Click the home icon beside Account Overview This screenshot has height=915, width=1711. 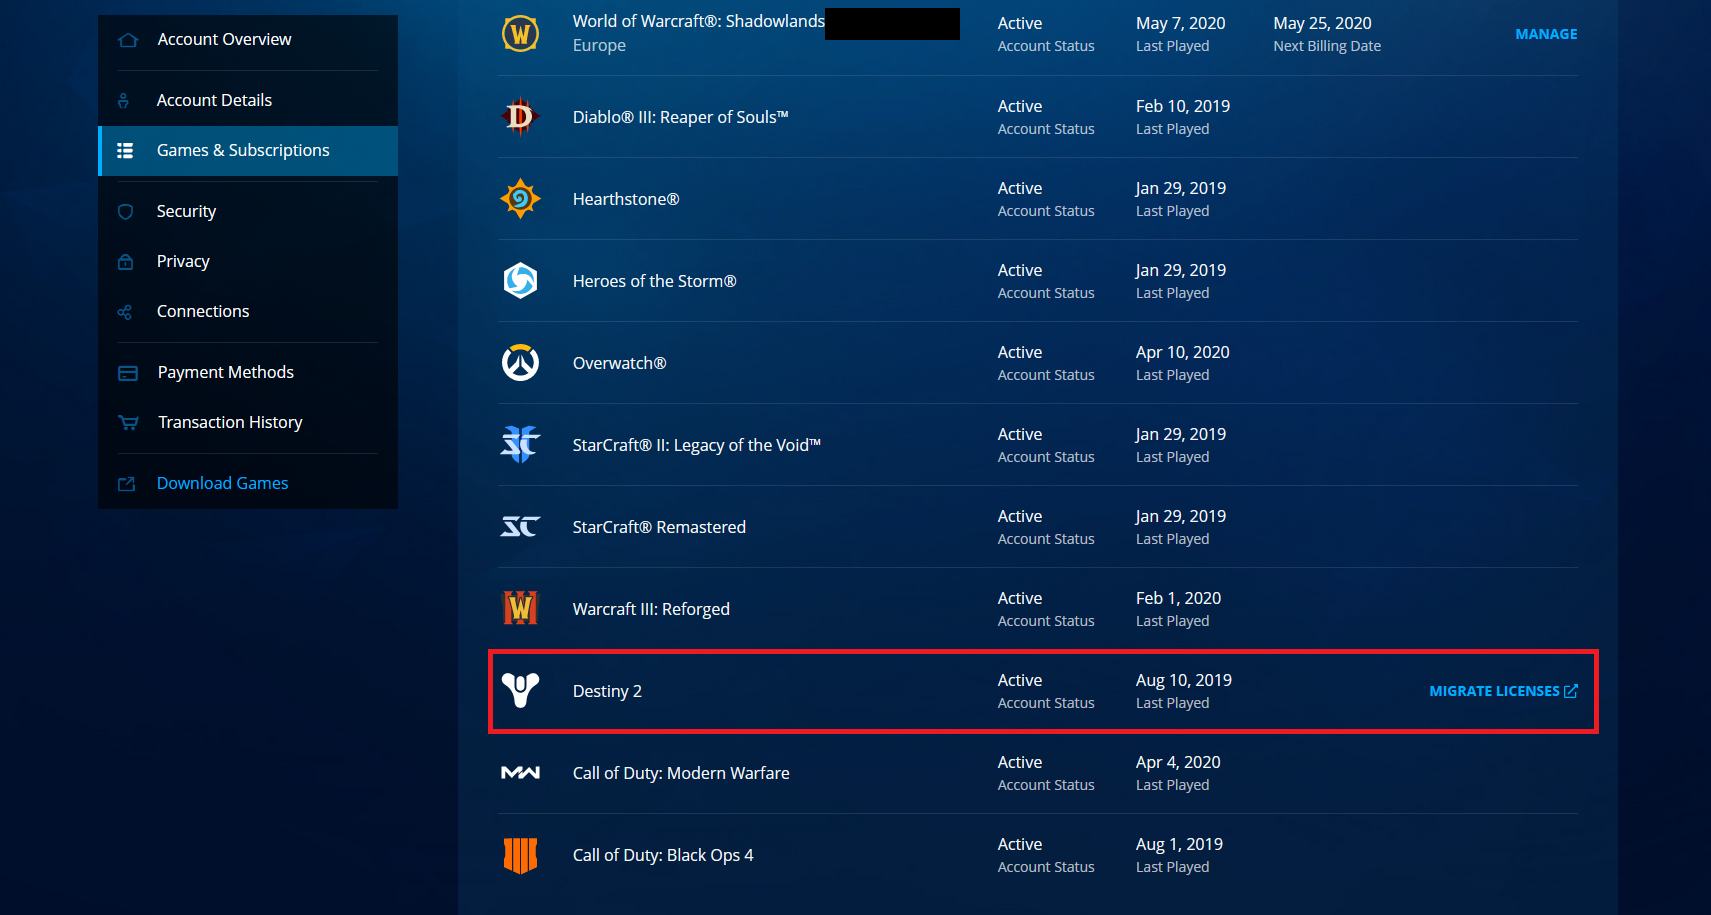[128, 40]
